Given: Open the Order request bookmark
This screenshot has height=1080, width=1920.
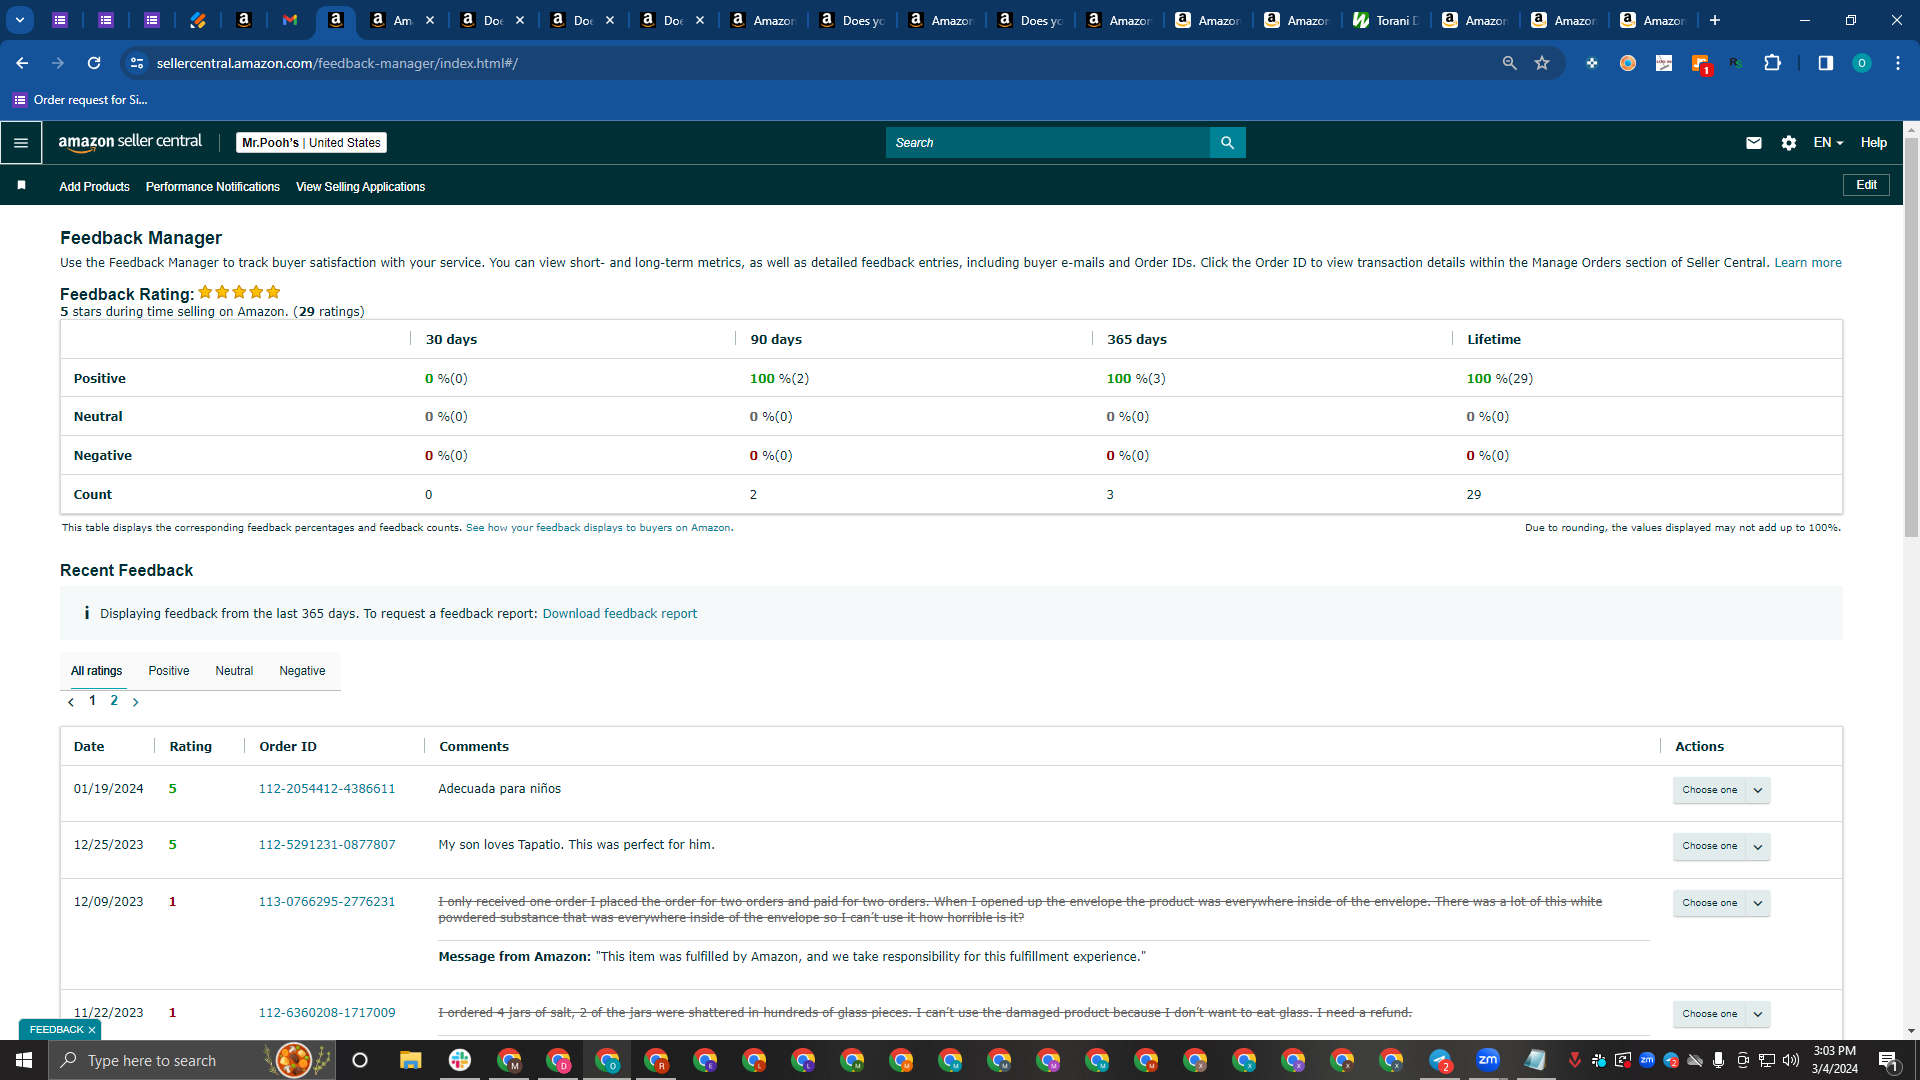Looking at the screenshot, I should [80, 100].
